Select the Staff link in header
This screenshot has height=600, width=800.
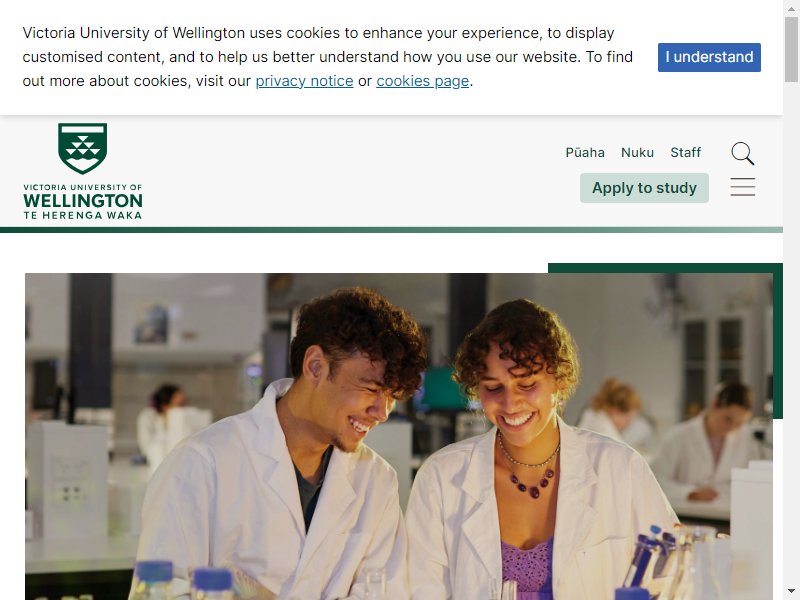coord(685,153)
